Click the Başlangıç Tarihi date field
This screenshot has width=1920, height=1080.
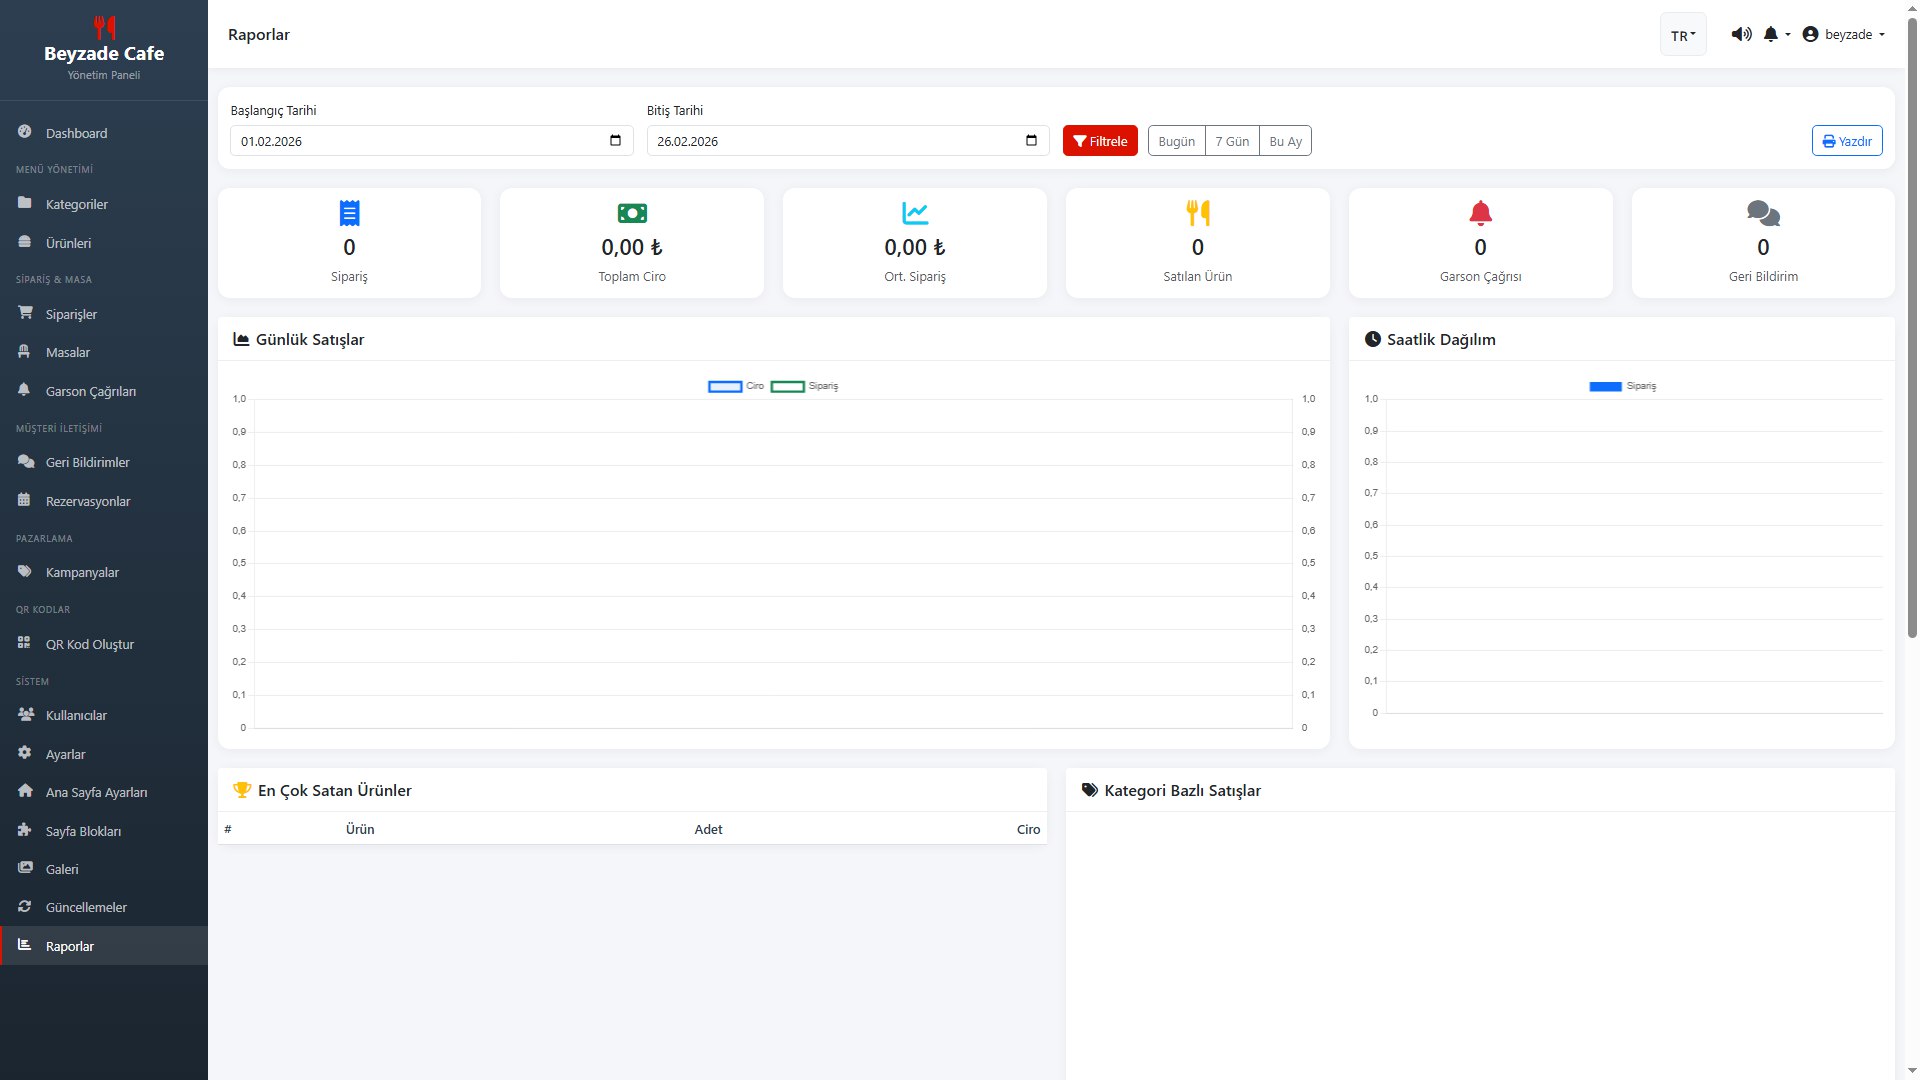coord(420,141)
